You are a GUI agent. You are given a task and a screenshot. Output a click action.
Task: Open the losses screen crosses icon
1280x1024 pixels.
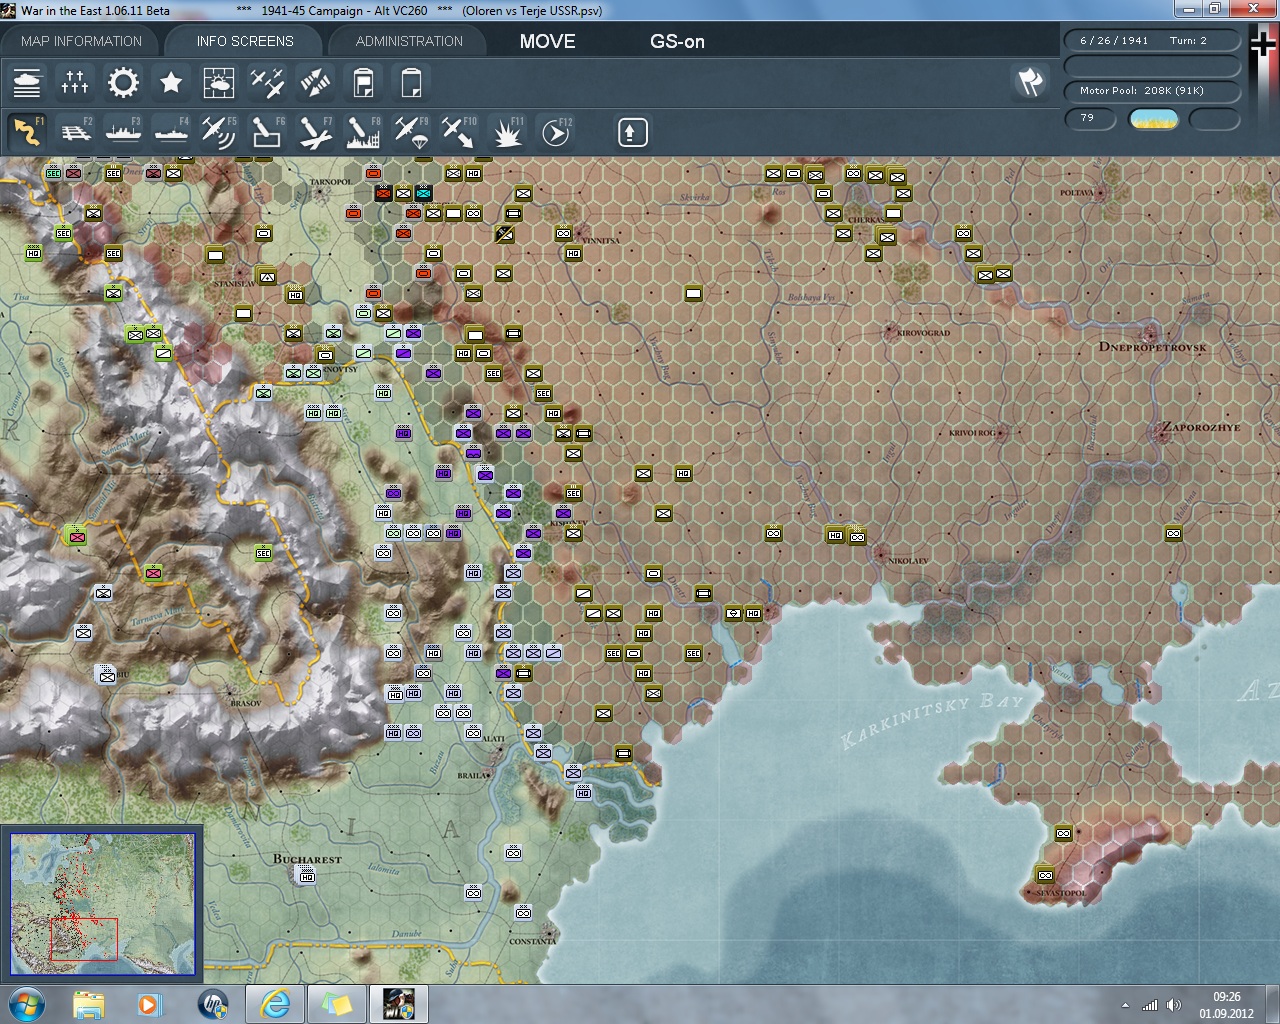tap(75, 82)
